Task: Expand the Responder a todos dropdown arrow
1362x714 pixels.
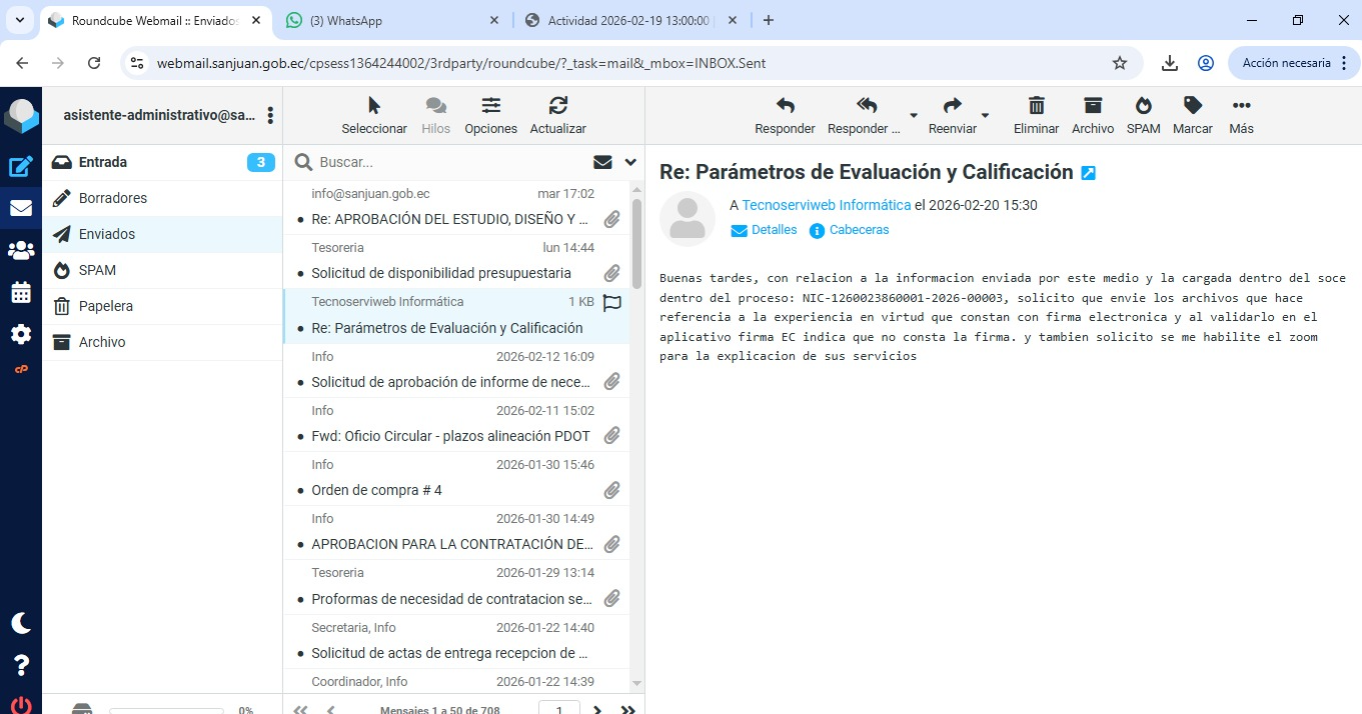Action: 913,116
